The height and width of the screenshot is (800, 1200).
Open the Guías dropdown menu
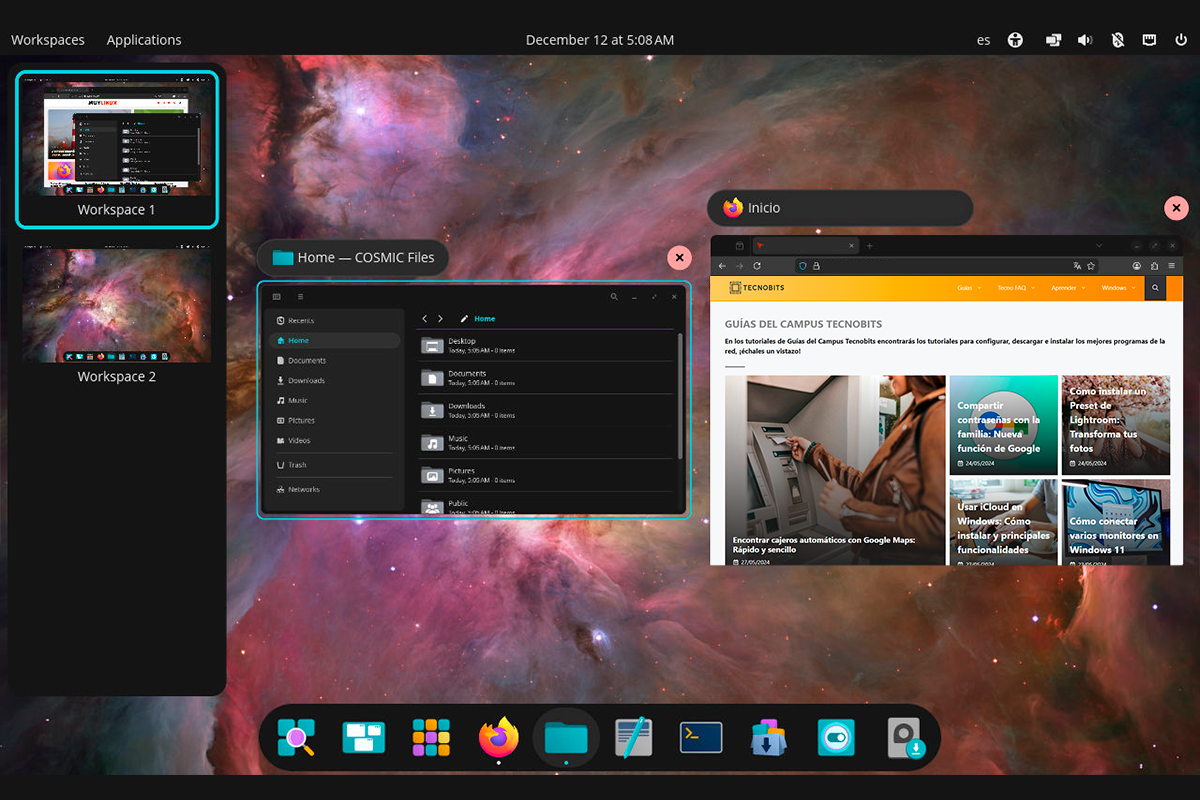coord(965,287)
